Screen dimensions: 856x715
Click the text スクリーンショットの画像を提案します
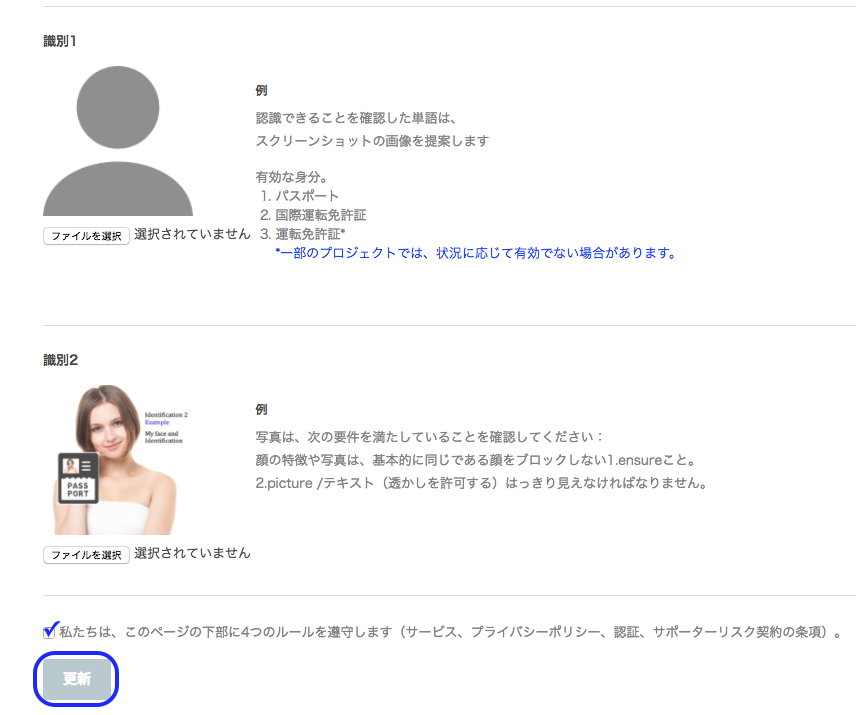(x=372, y=141)
